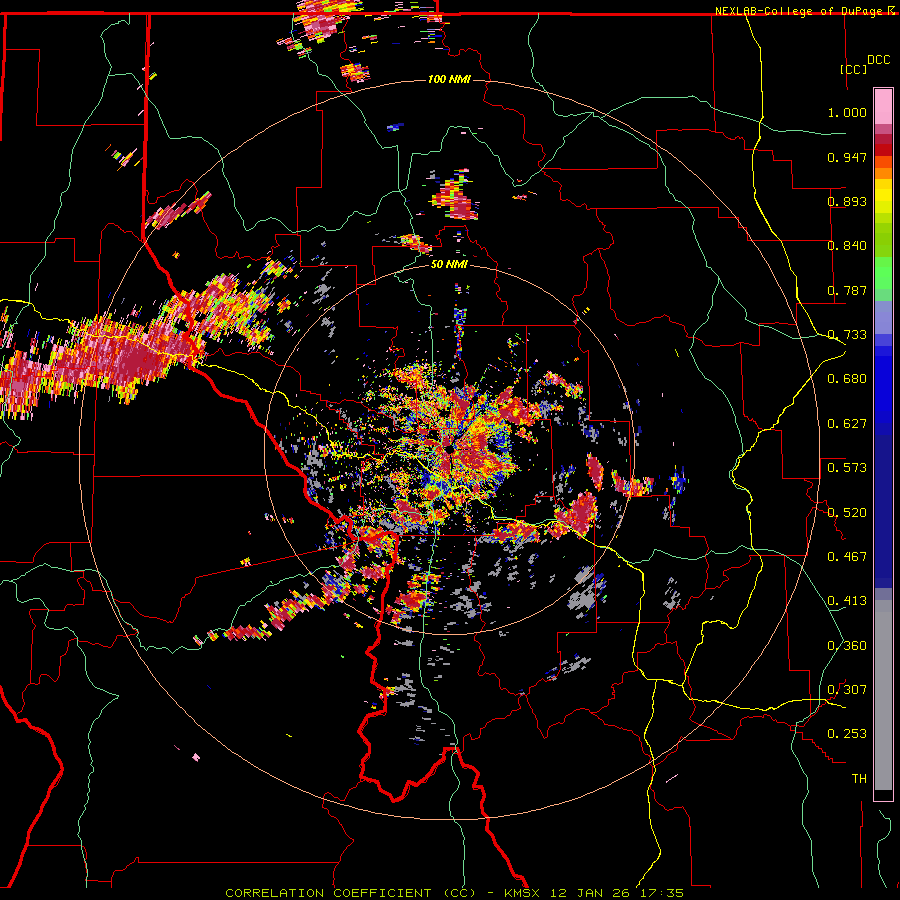Click the 1.000 legend value
900x900 pixels.
click(x=847, y=112)
